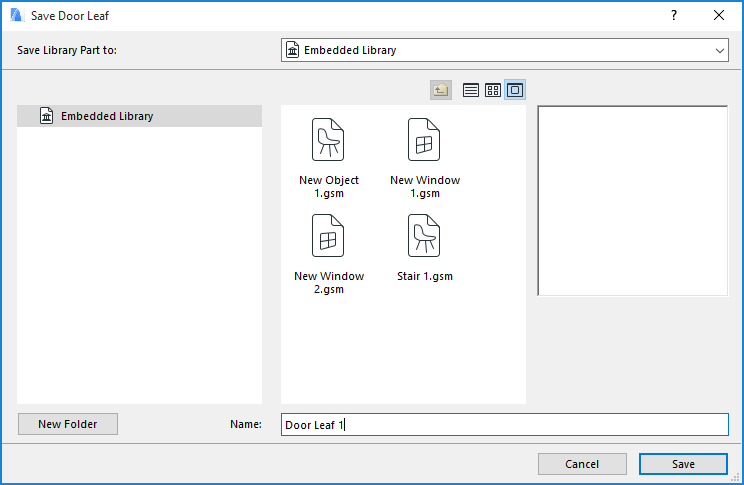Click the Embedded Library tree icon
The image size is (744, 485).
coord(46,116)
